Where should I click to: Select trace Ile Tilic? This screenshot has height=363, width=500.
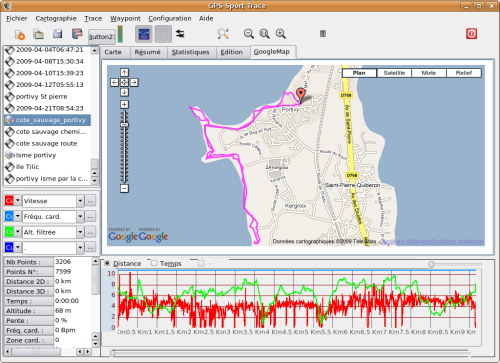coord(47,167)
